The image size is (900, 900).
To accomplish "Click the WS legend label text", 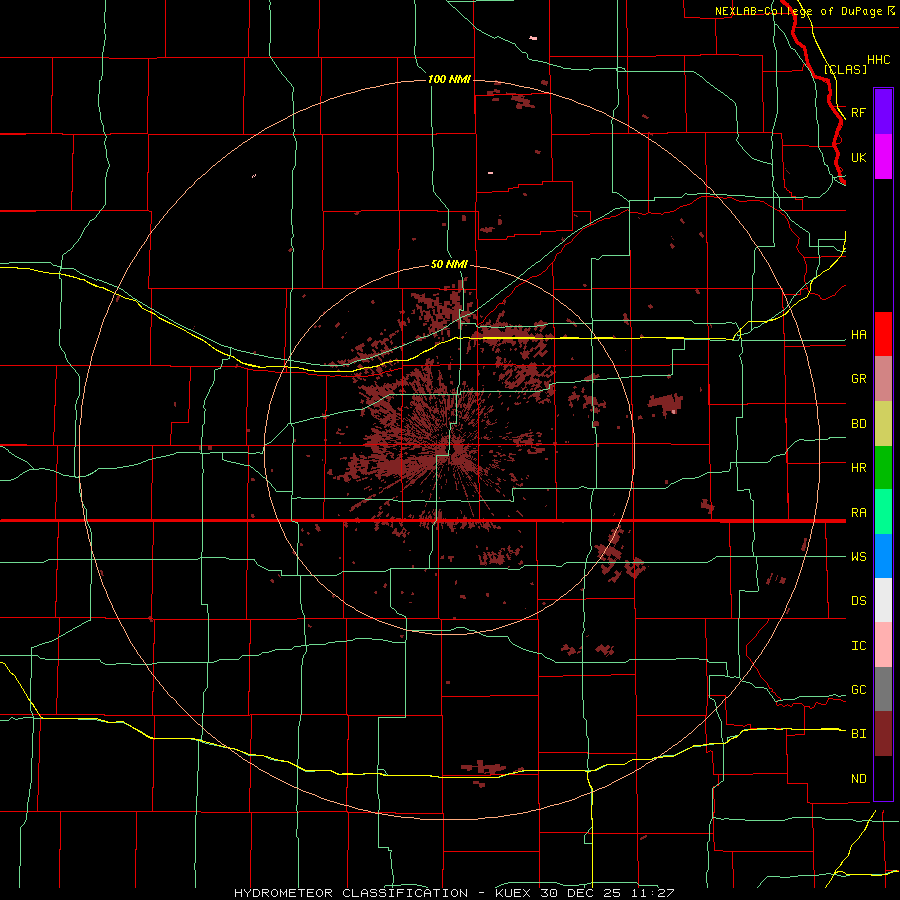I will [x=859, y=557].
